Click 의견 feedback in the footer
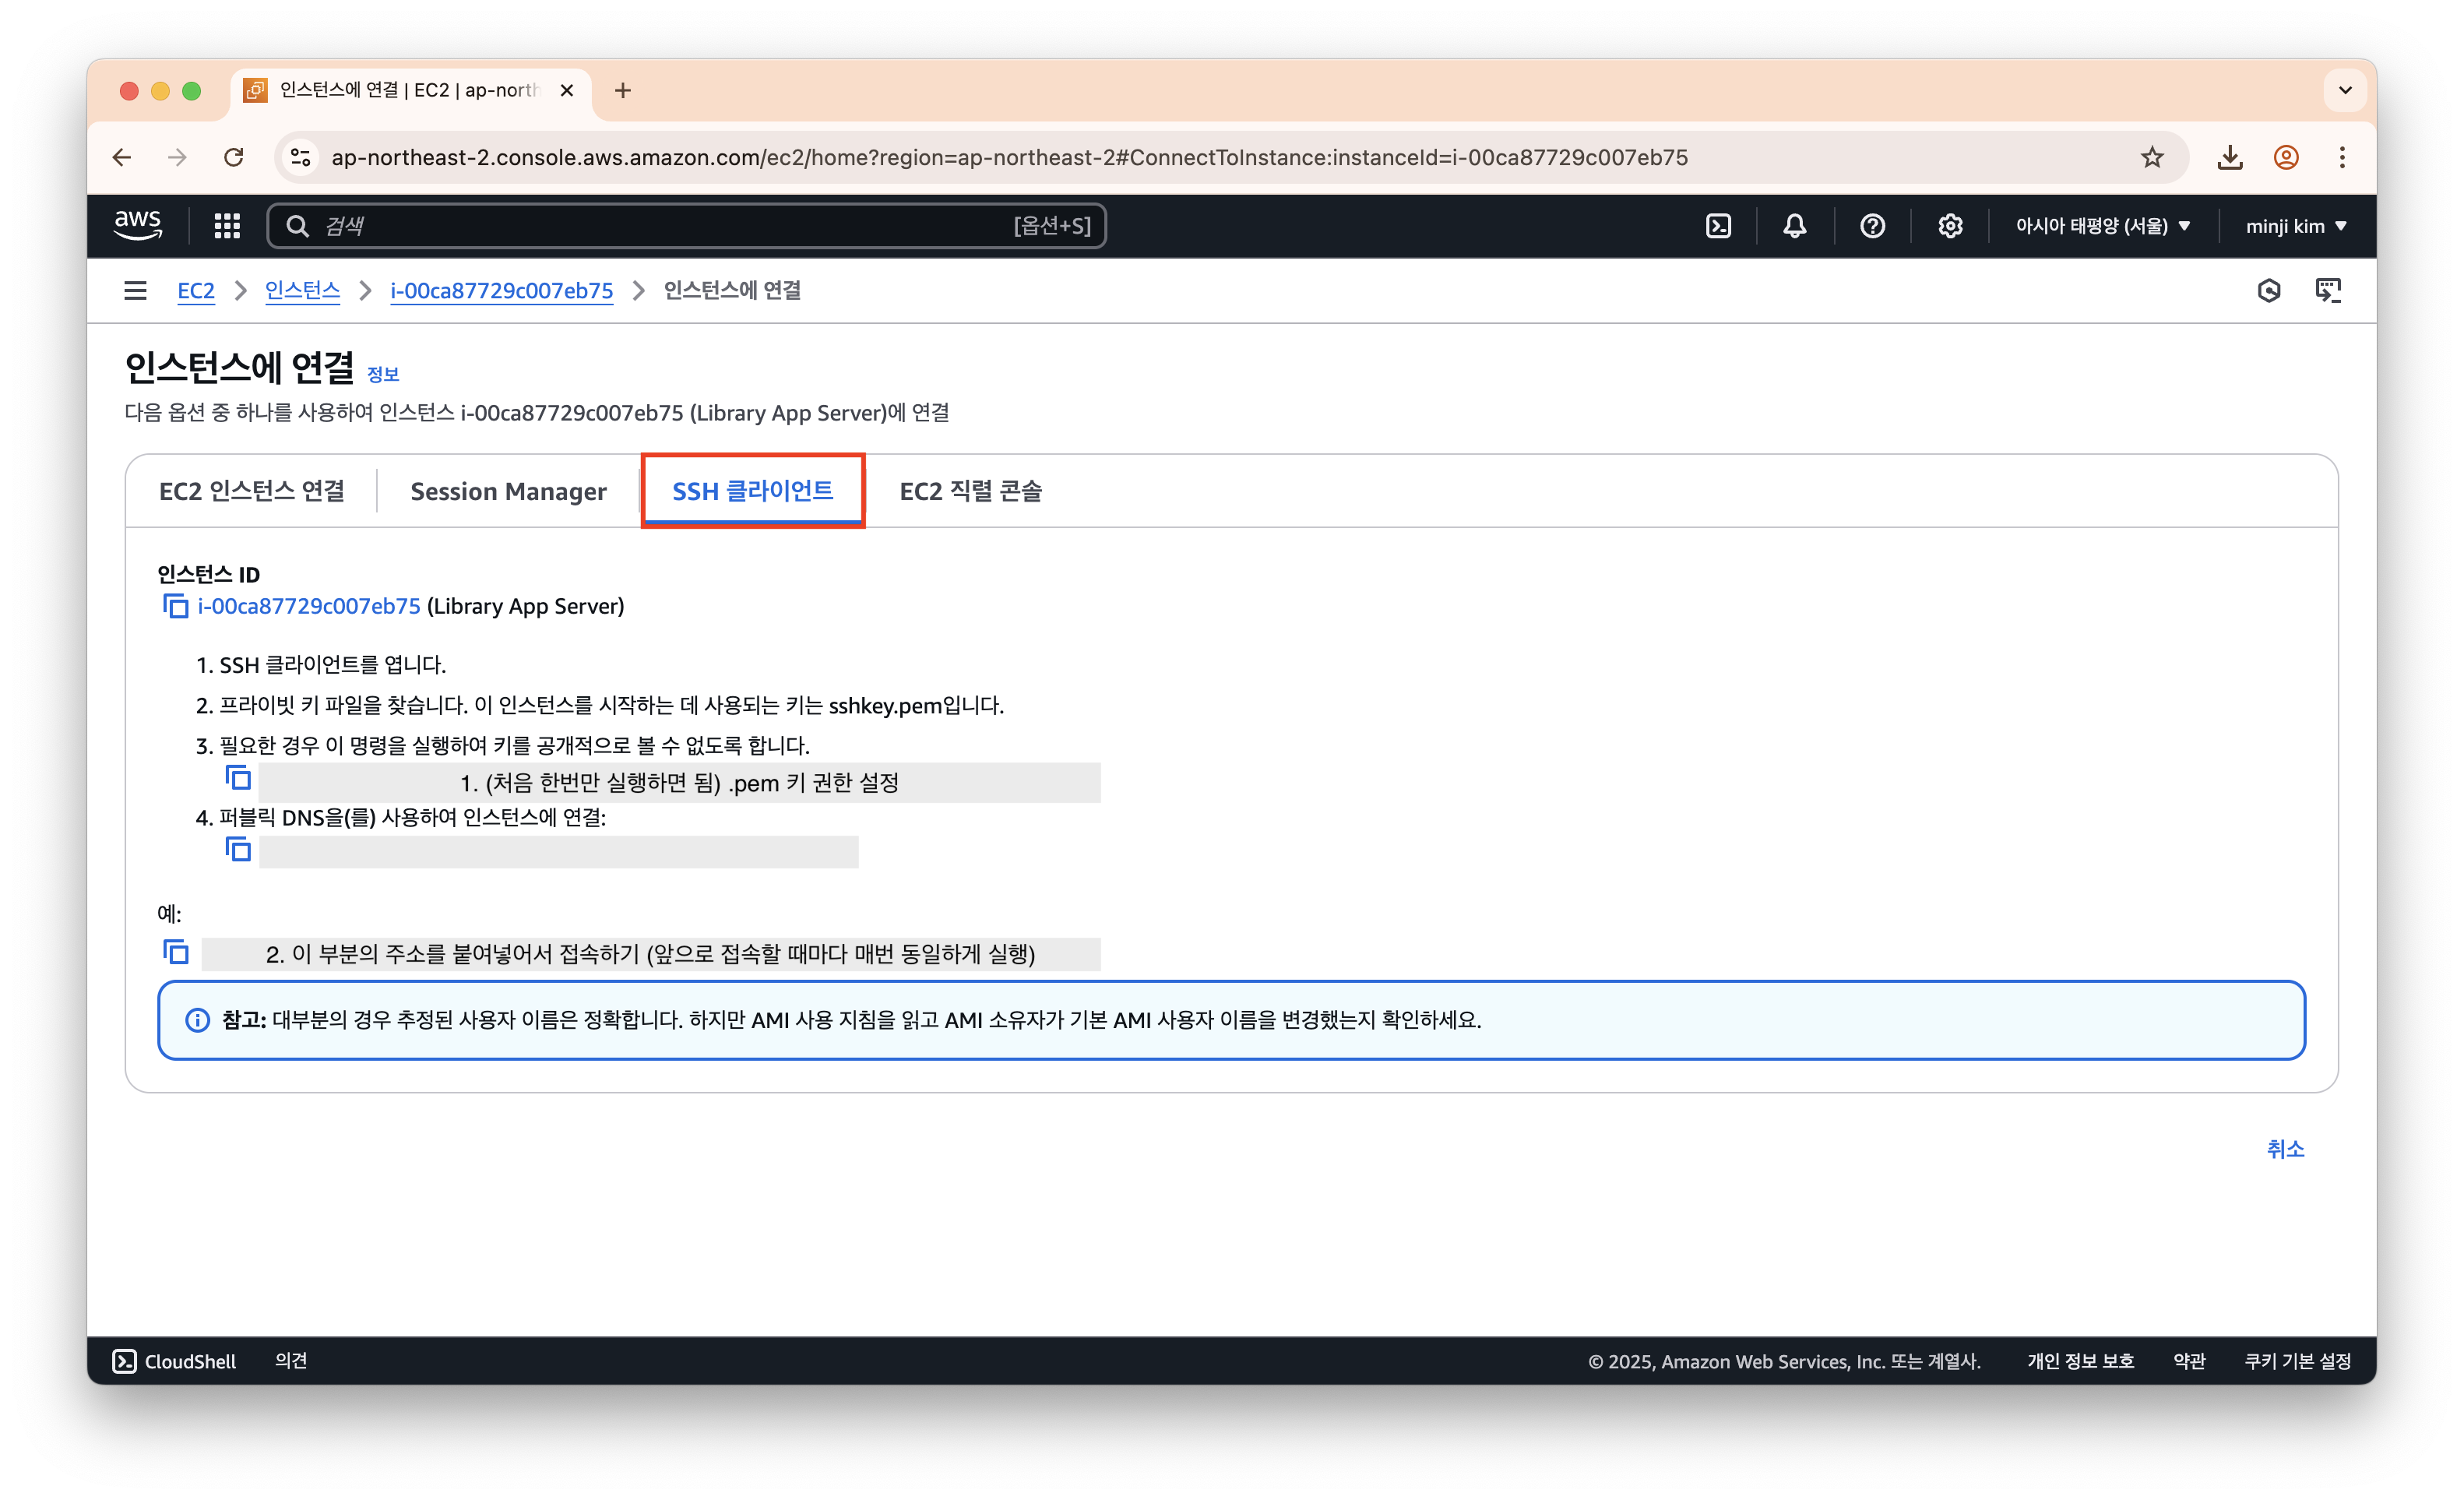 [291, 1361]
